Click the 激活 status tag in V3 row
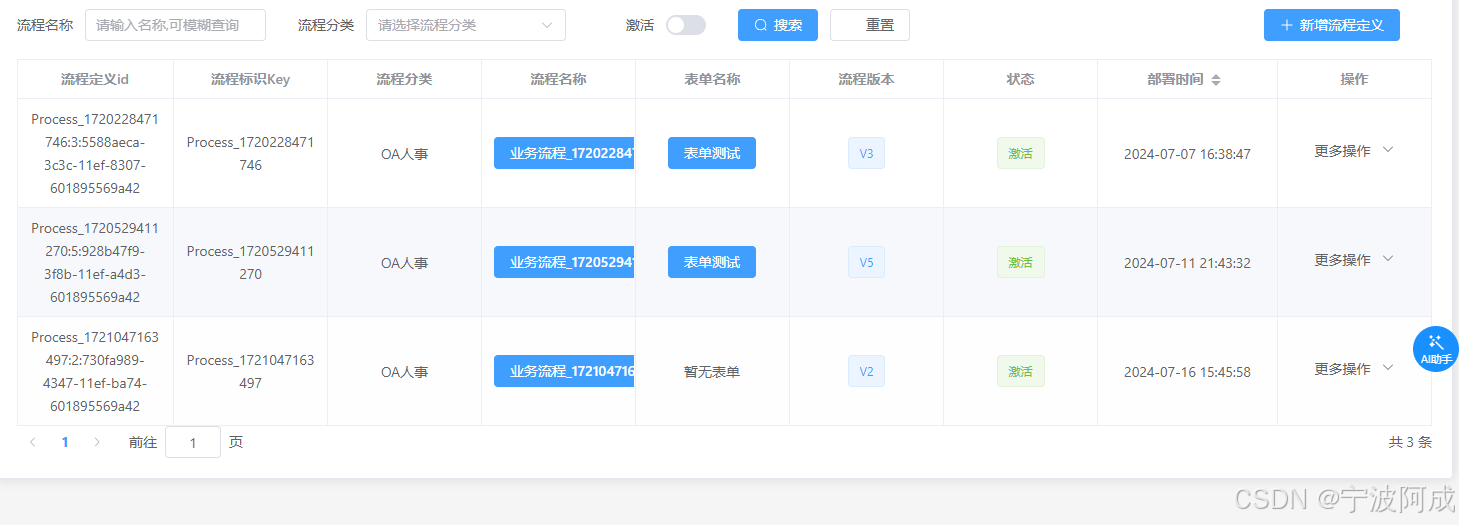The image size is (1459, 525). [x=1021, y=153]
